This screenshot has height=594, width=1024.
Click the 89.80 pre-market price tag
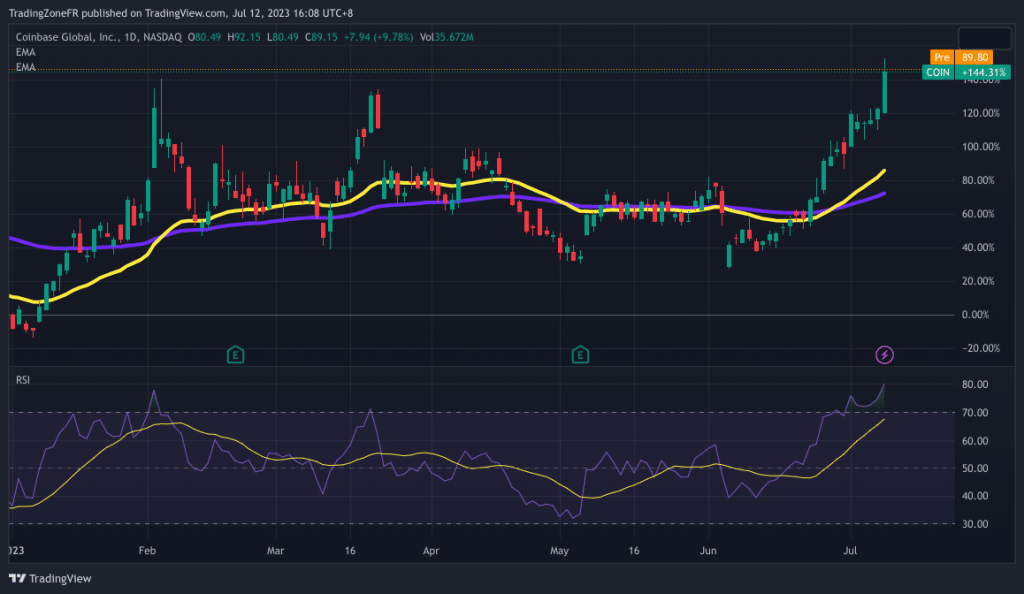(974, 57)
